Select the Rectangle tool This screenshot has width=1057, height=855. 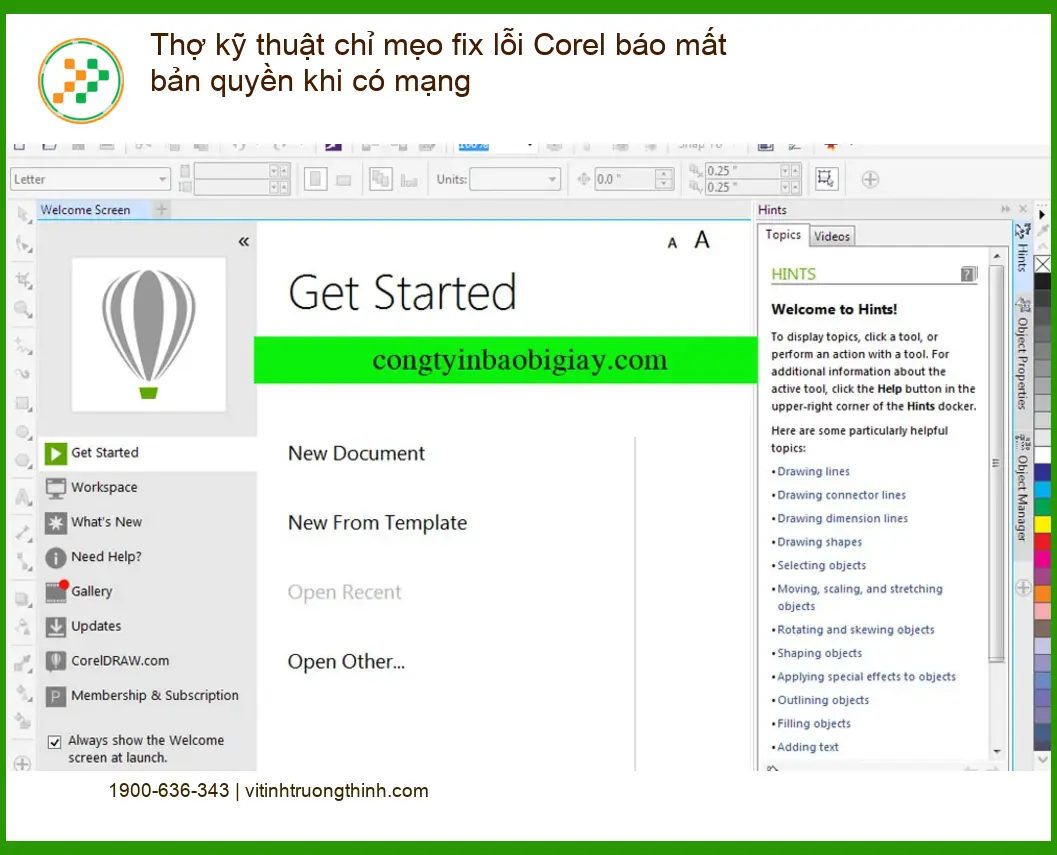click(x=24, y=404)
